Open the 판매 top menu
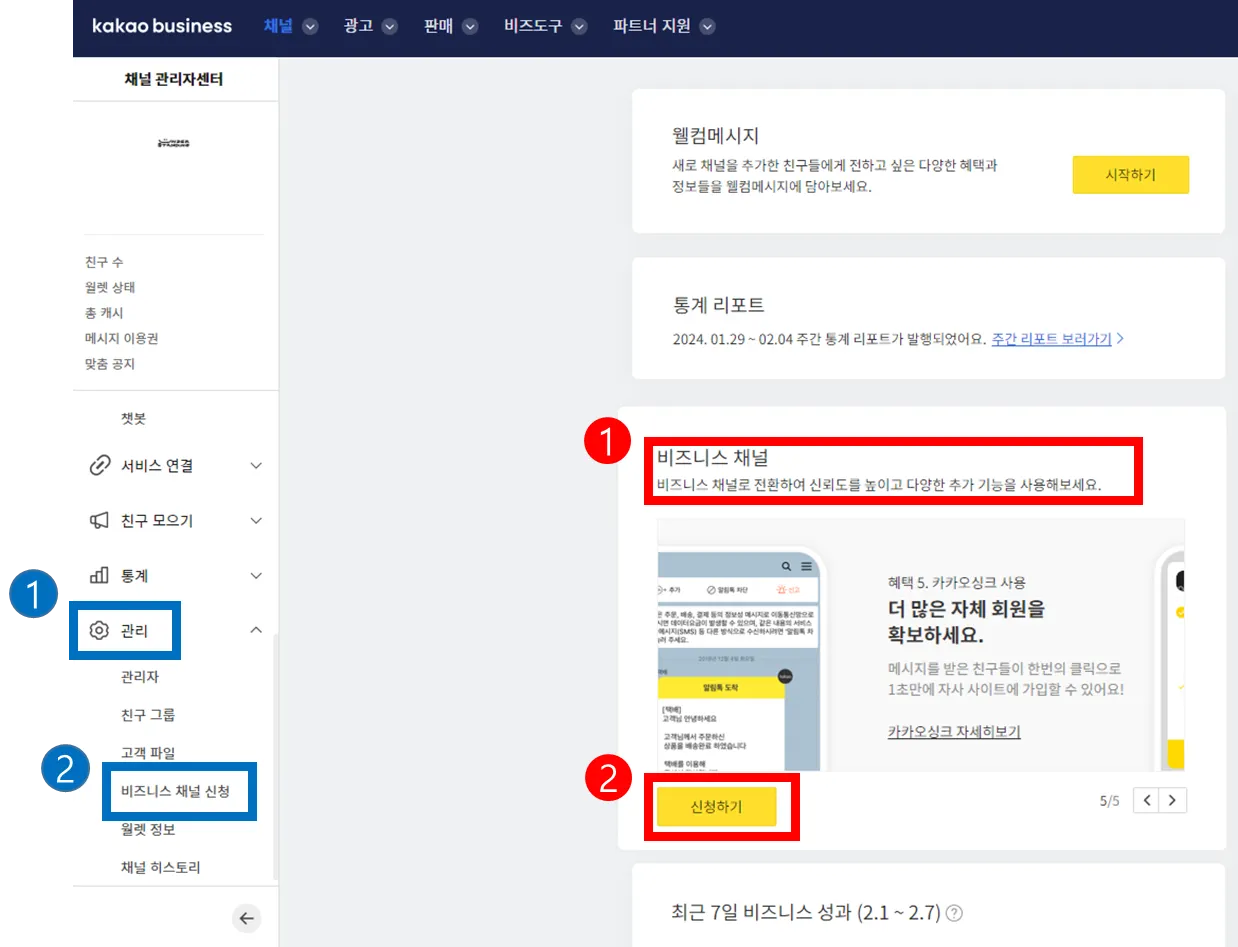1238x947 pixels. [438, 27]
